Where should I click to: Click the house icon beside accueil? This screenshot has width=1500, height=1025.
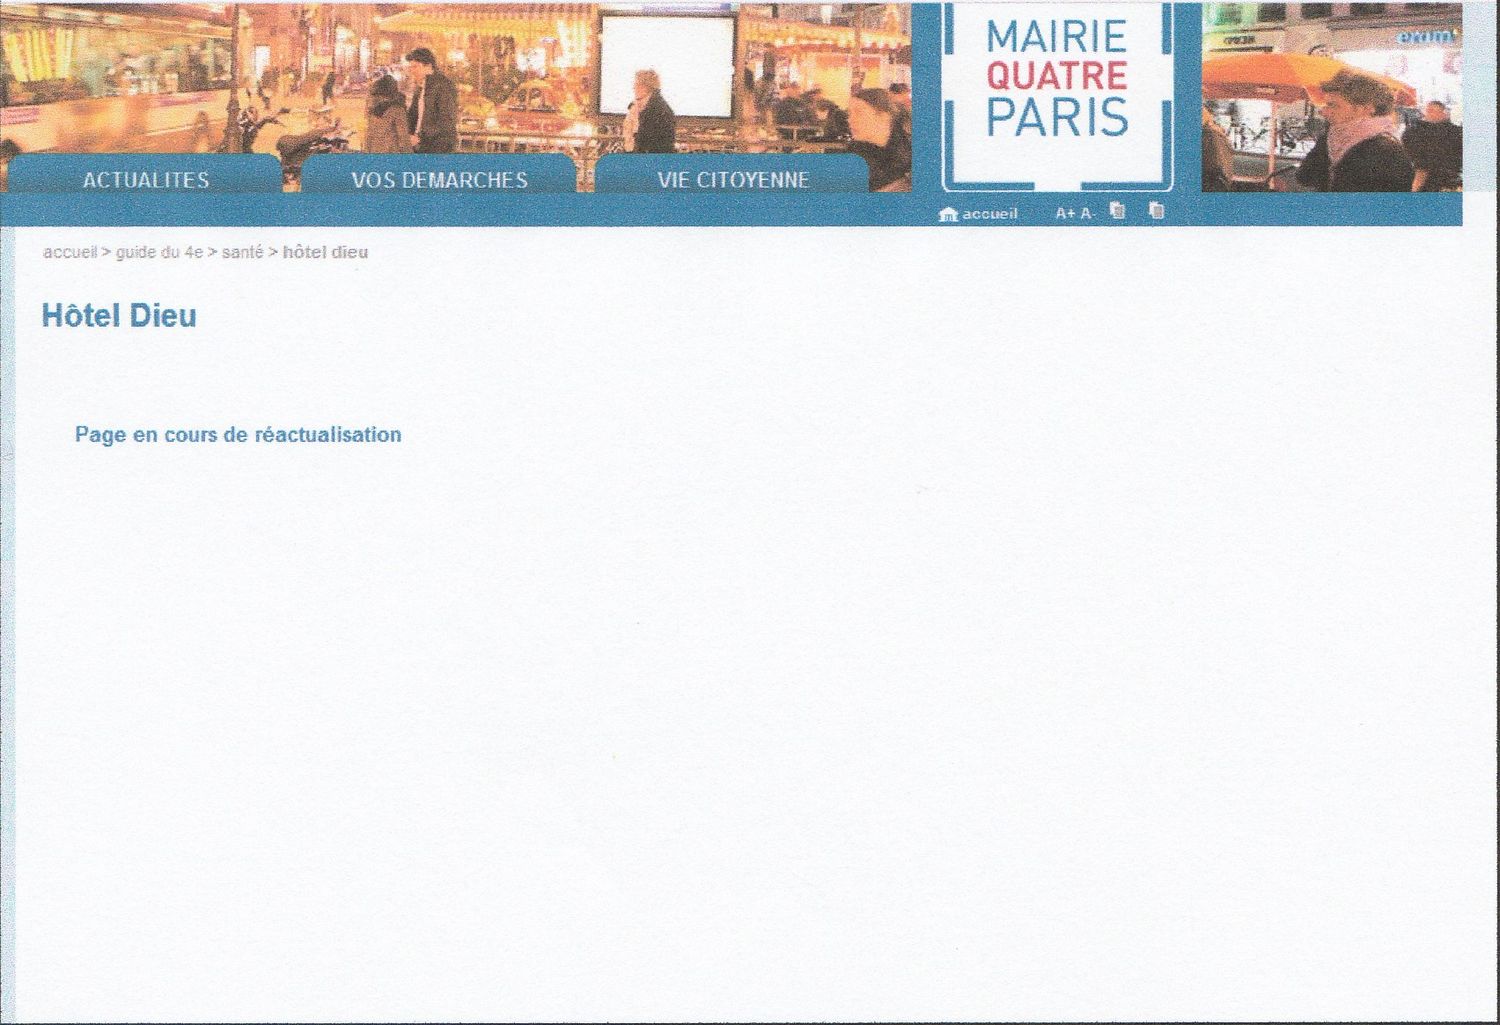[948, 214]
